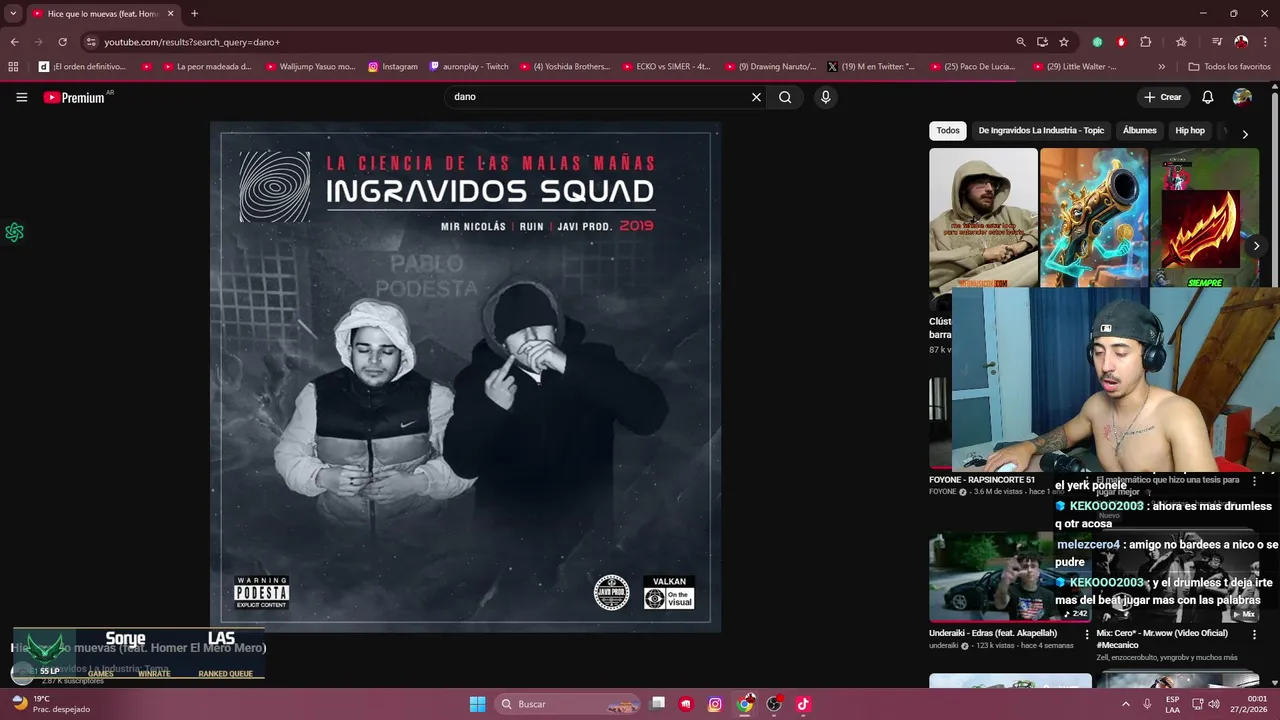
Task: Open the hooded man short thumbnail
Action: pos(983,218)
